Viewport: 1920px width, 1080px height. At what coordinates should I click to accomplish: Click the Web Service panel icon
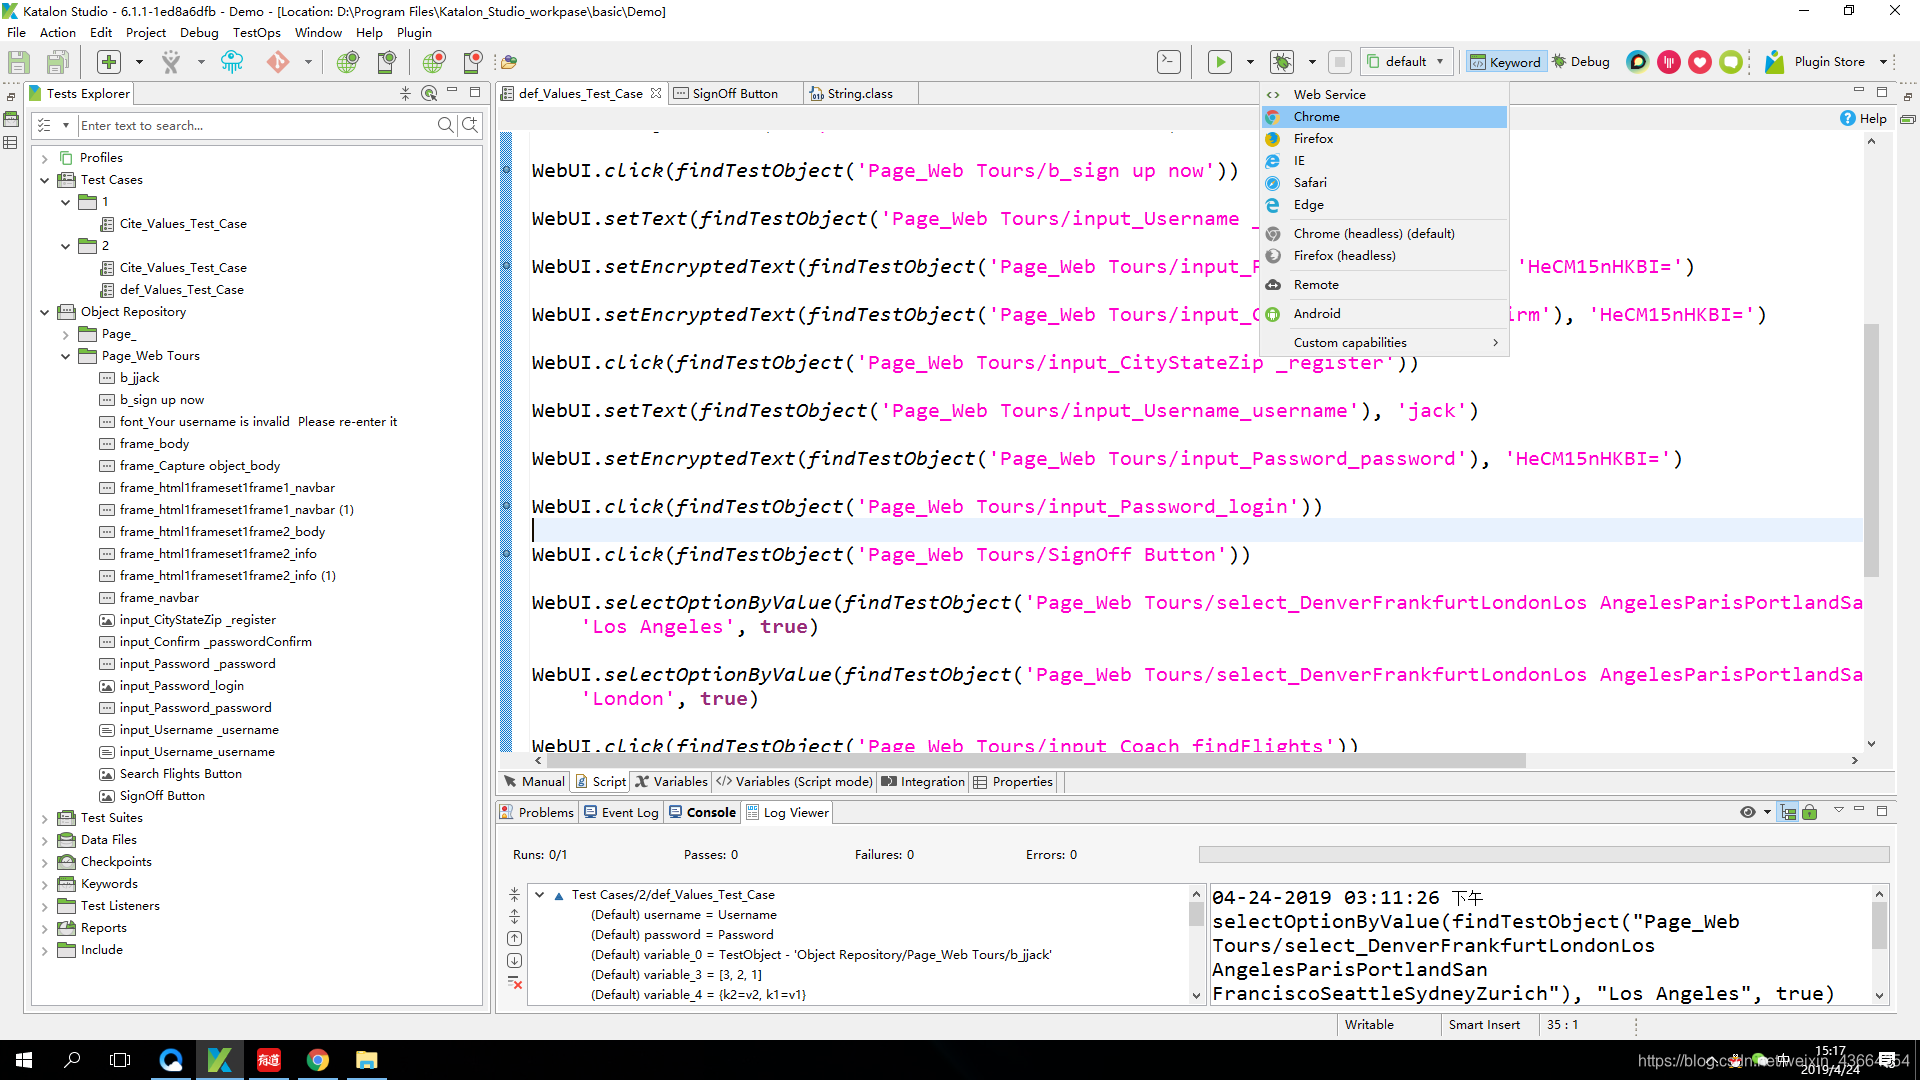[x=1273, y=94]
